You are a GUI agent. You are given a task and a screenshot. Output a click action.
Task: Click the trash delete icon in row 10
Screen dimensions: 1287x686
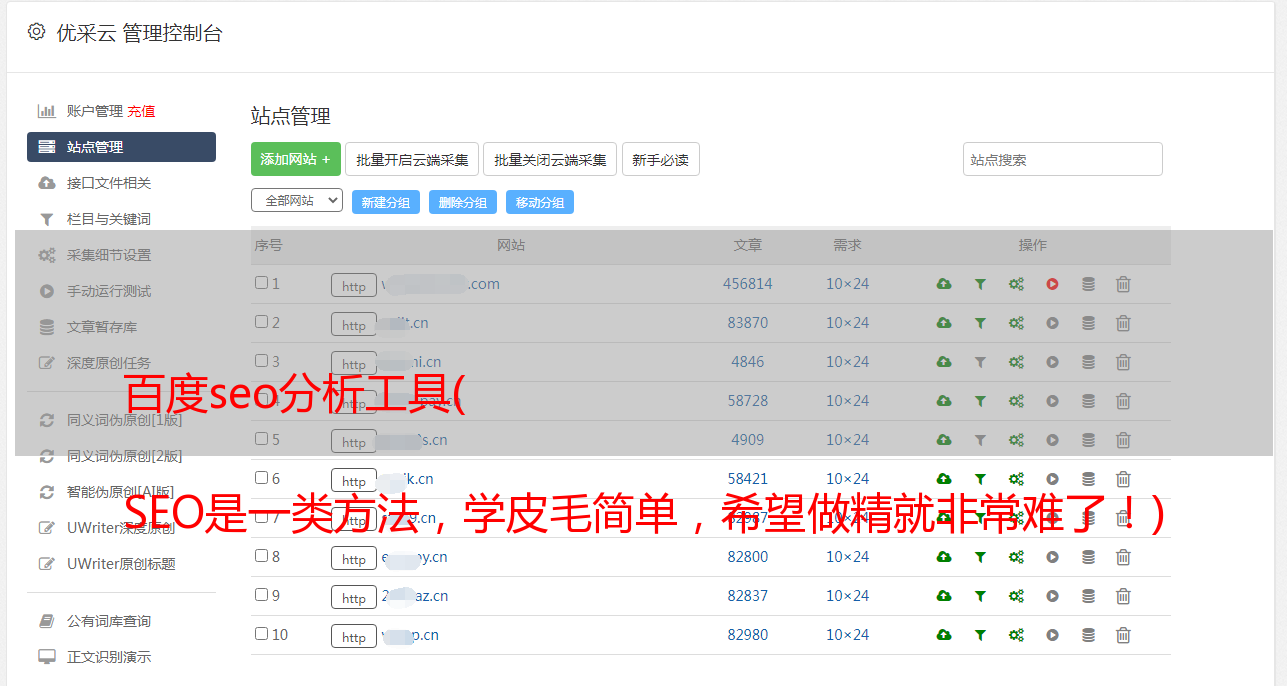[x=1123, y=635]
